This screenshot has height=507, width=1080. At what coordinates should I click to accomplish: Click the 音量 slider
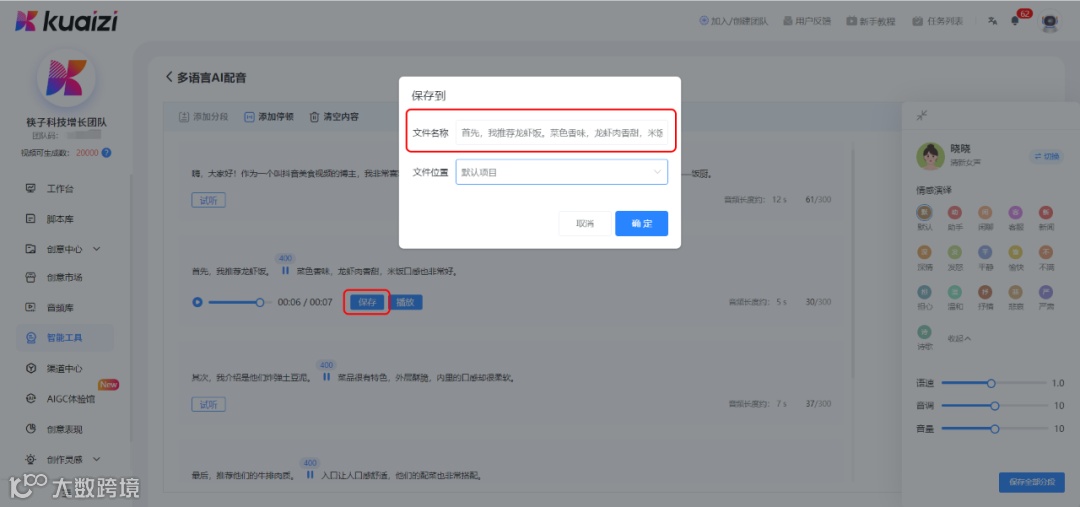994,428
